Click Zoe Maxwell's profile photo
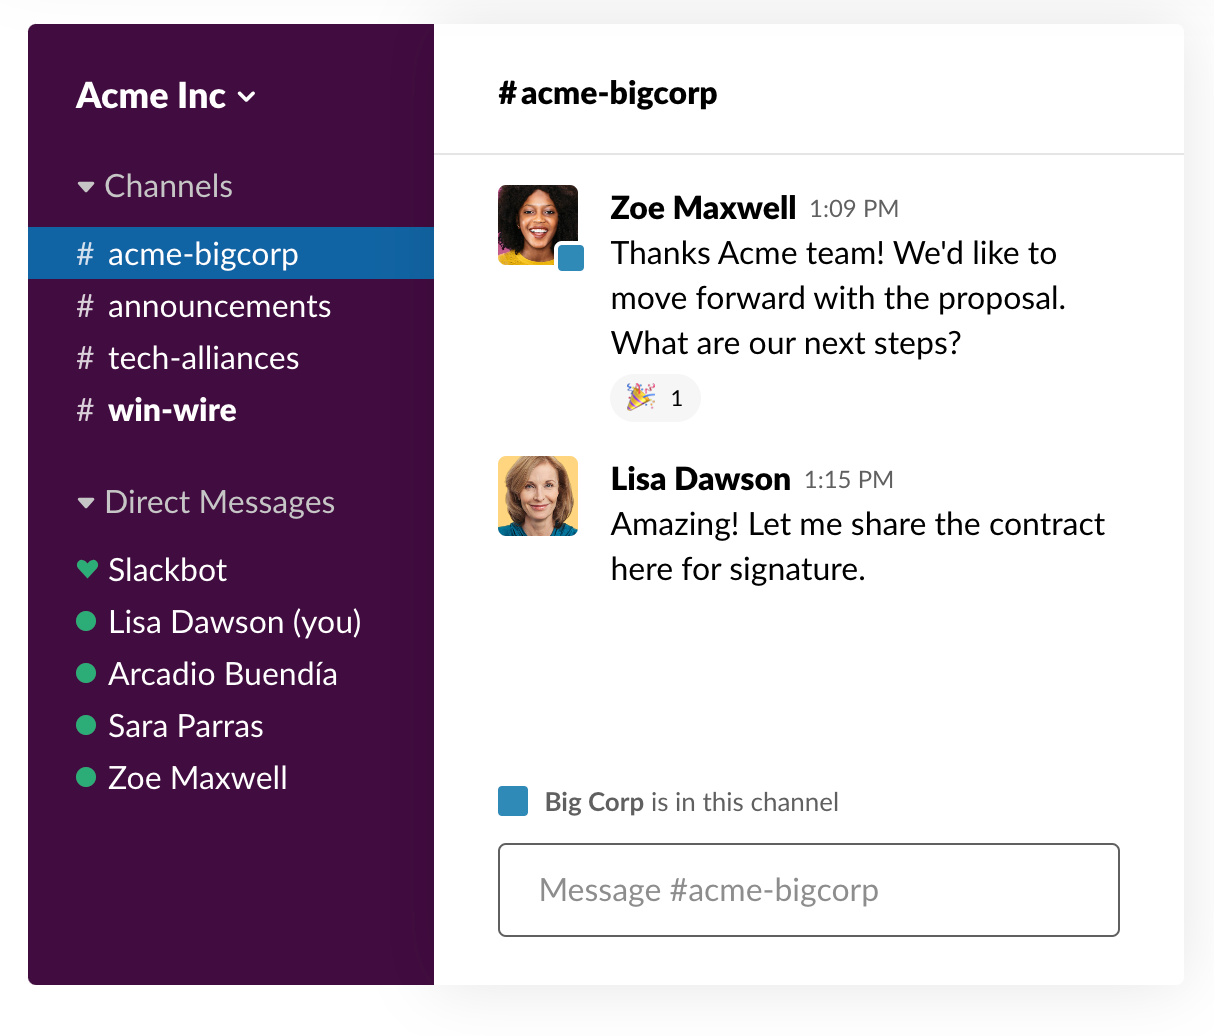 pyautogui.click(x=538, y=225)
